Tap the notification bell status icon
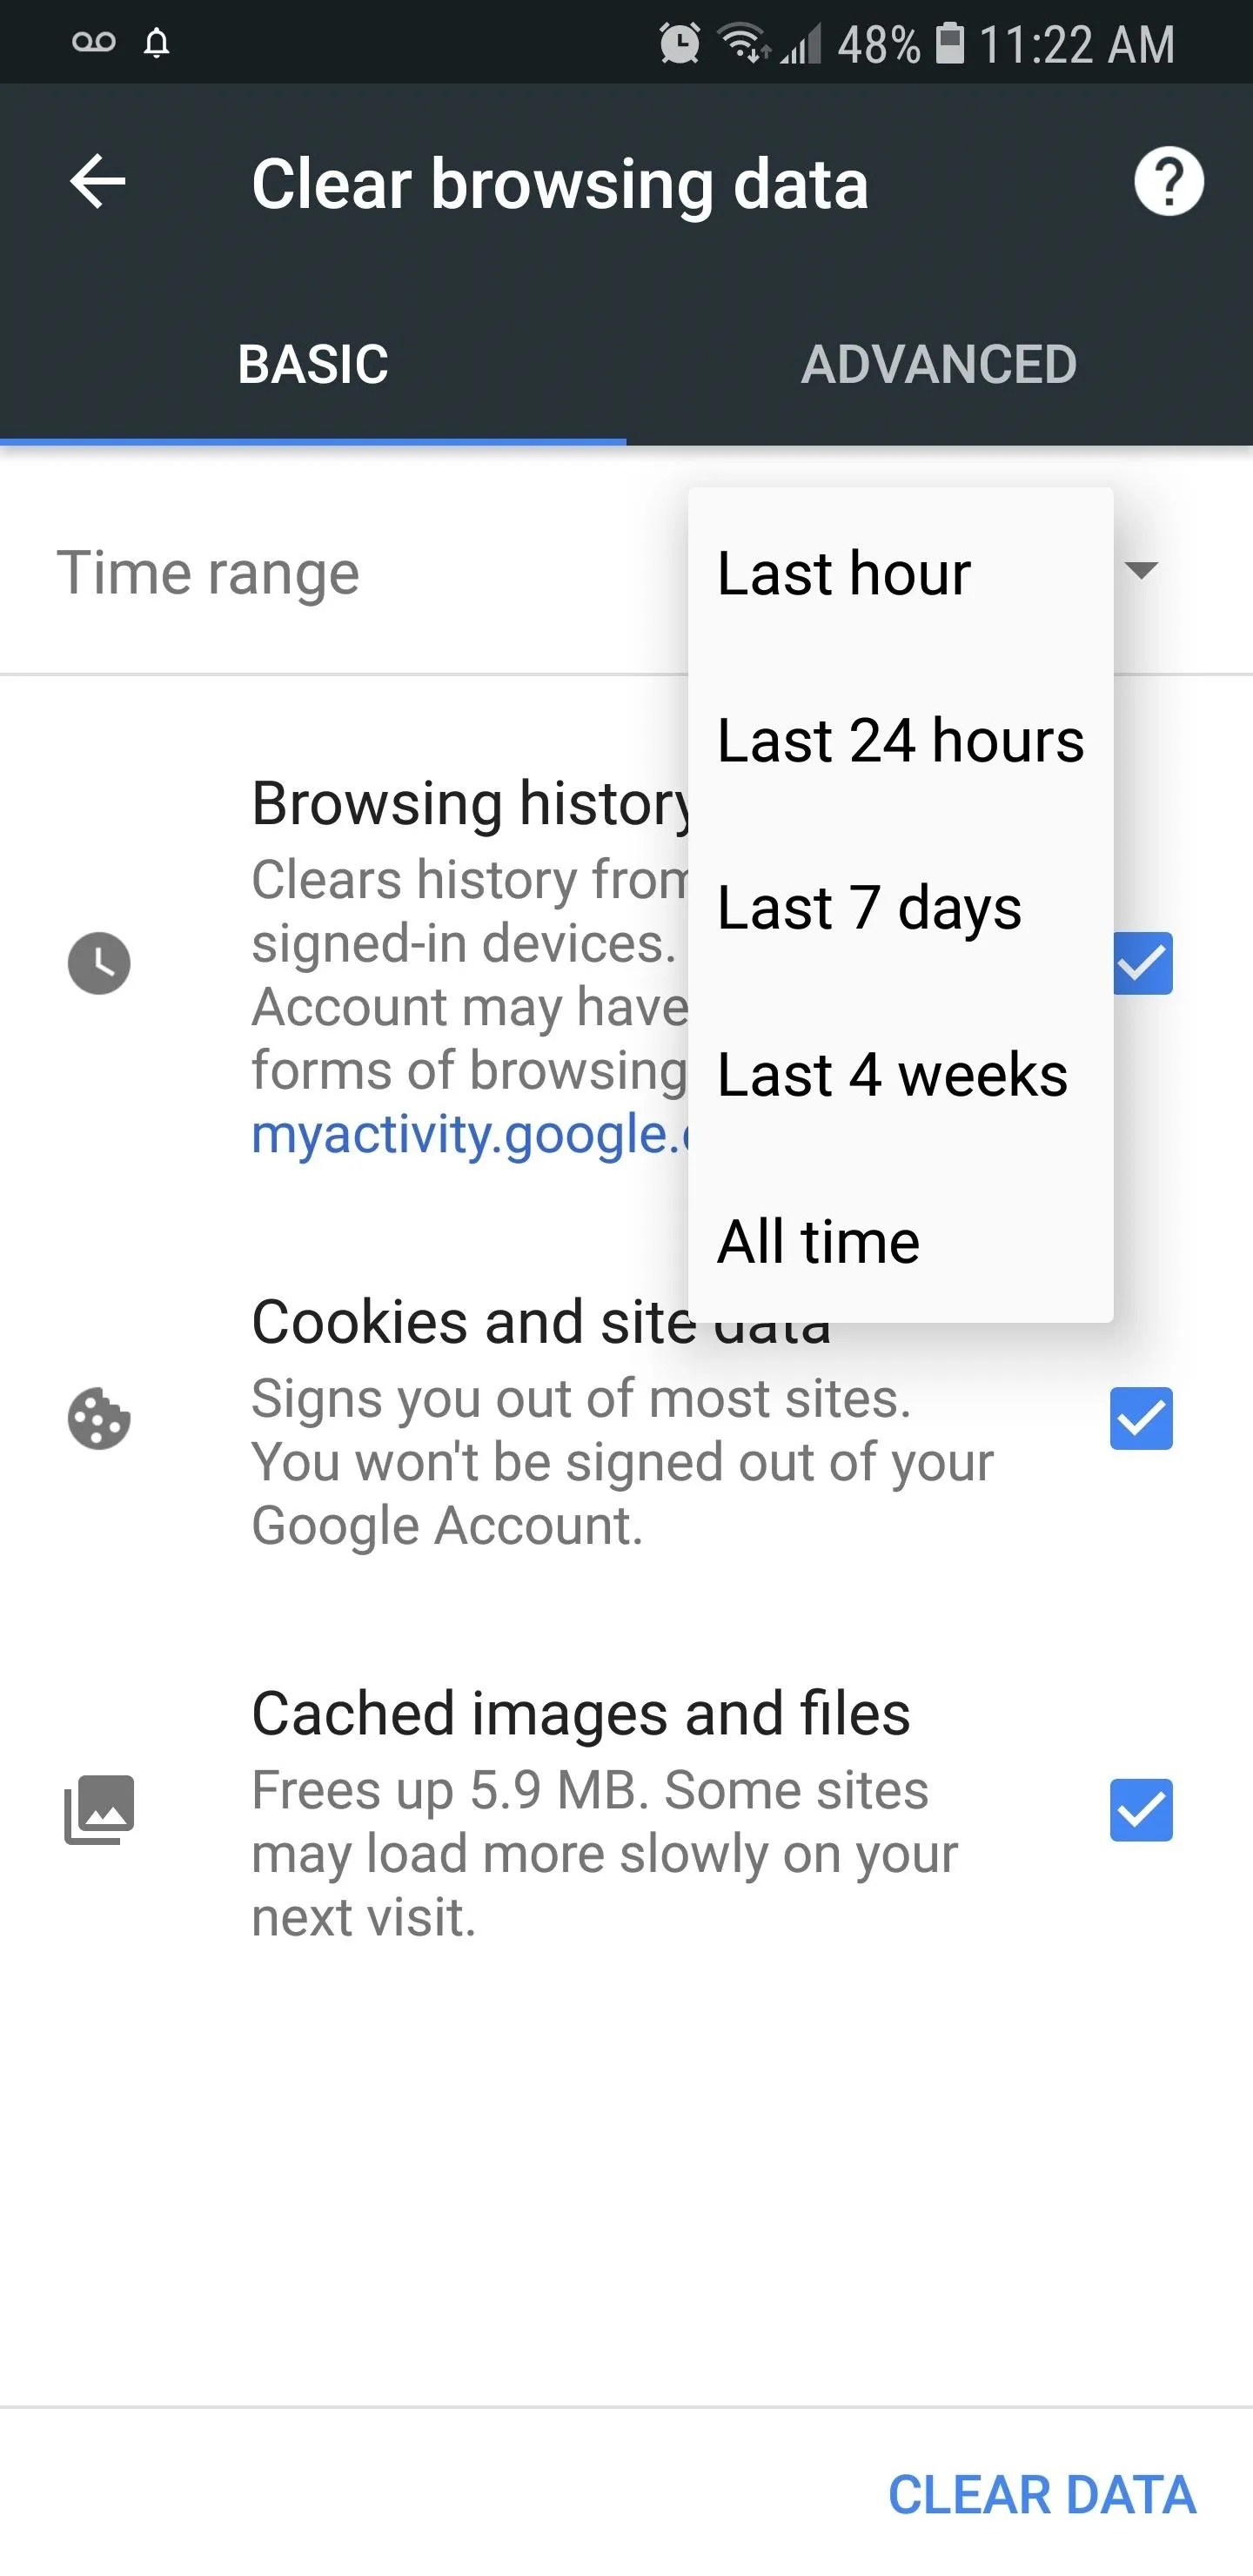Screen dimensions: 1253x2576 point(157,43)
